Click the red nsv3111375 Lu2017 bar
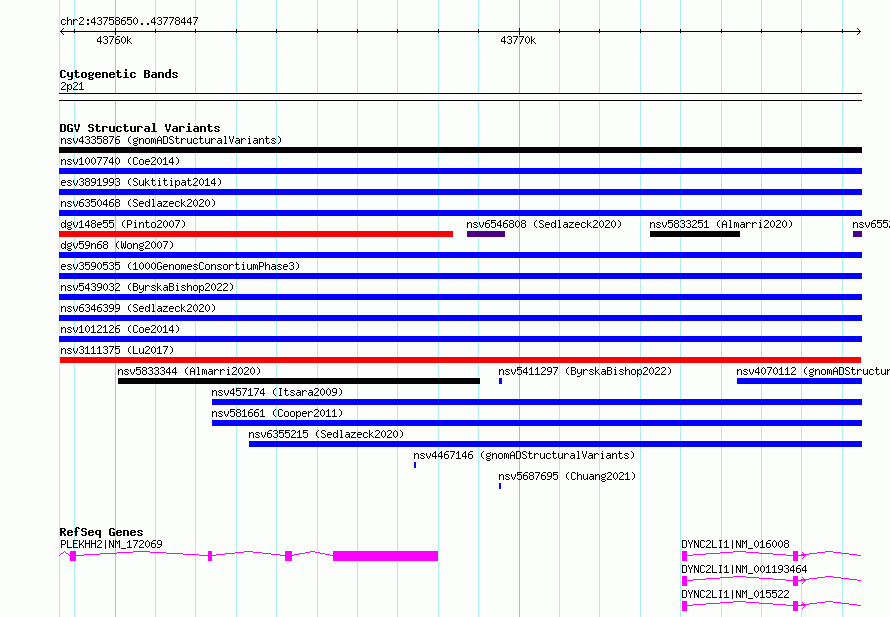890x617 pixels. point(460,360)
